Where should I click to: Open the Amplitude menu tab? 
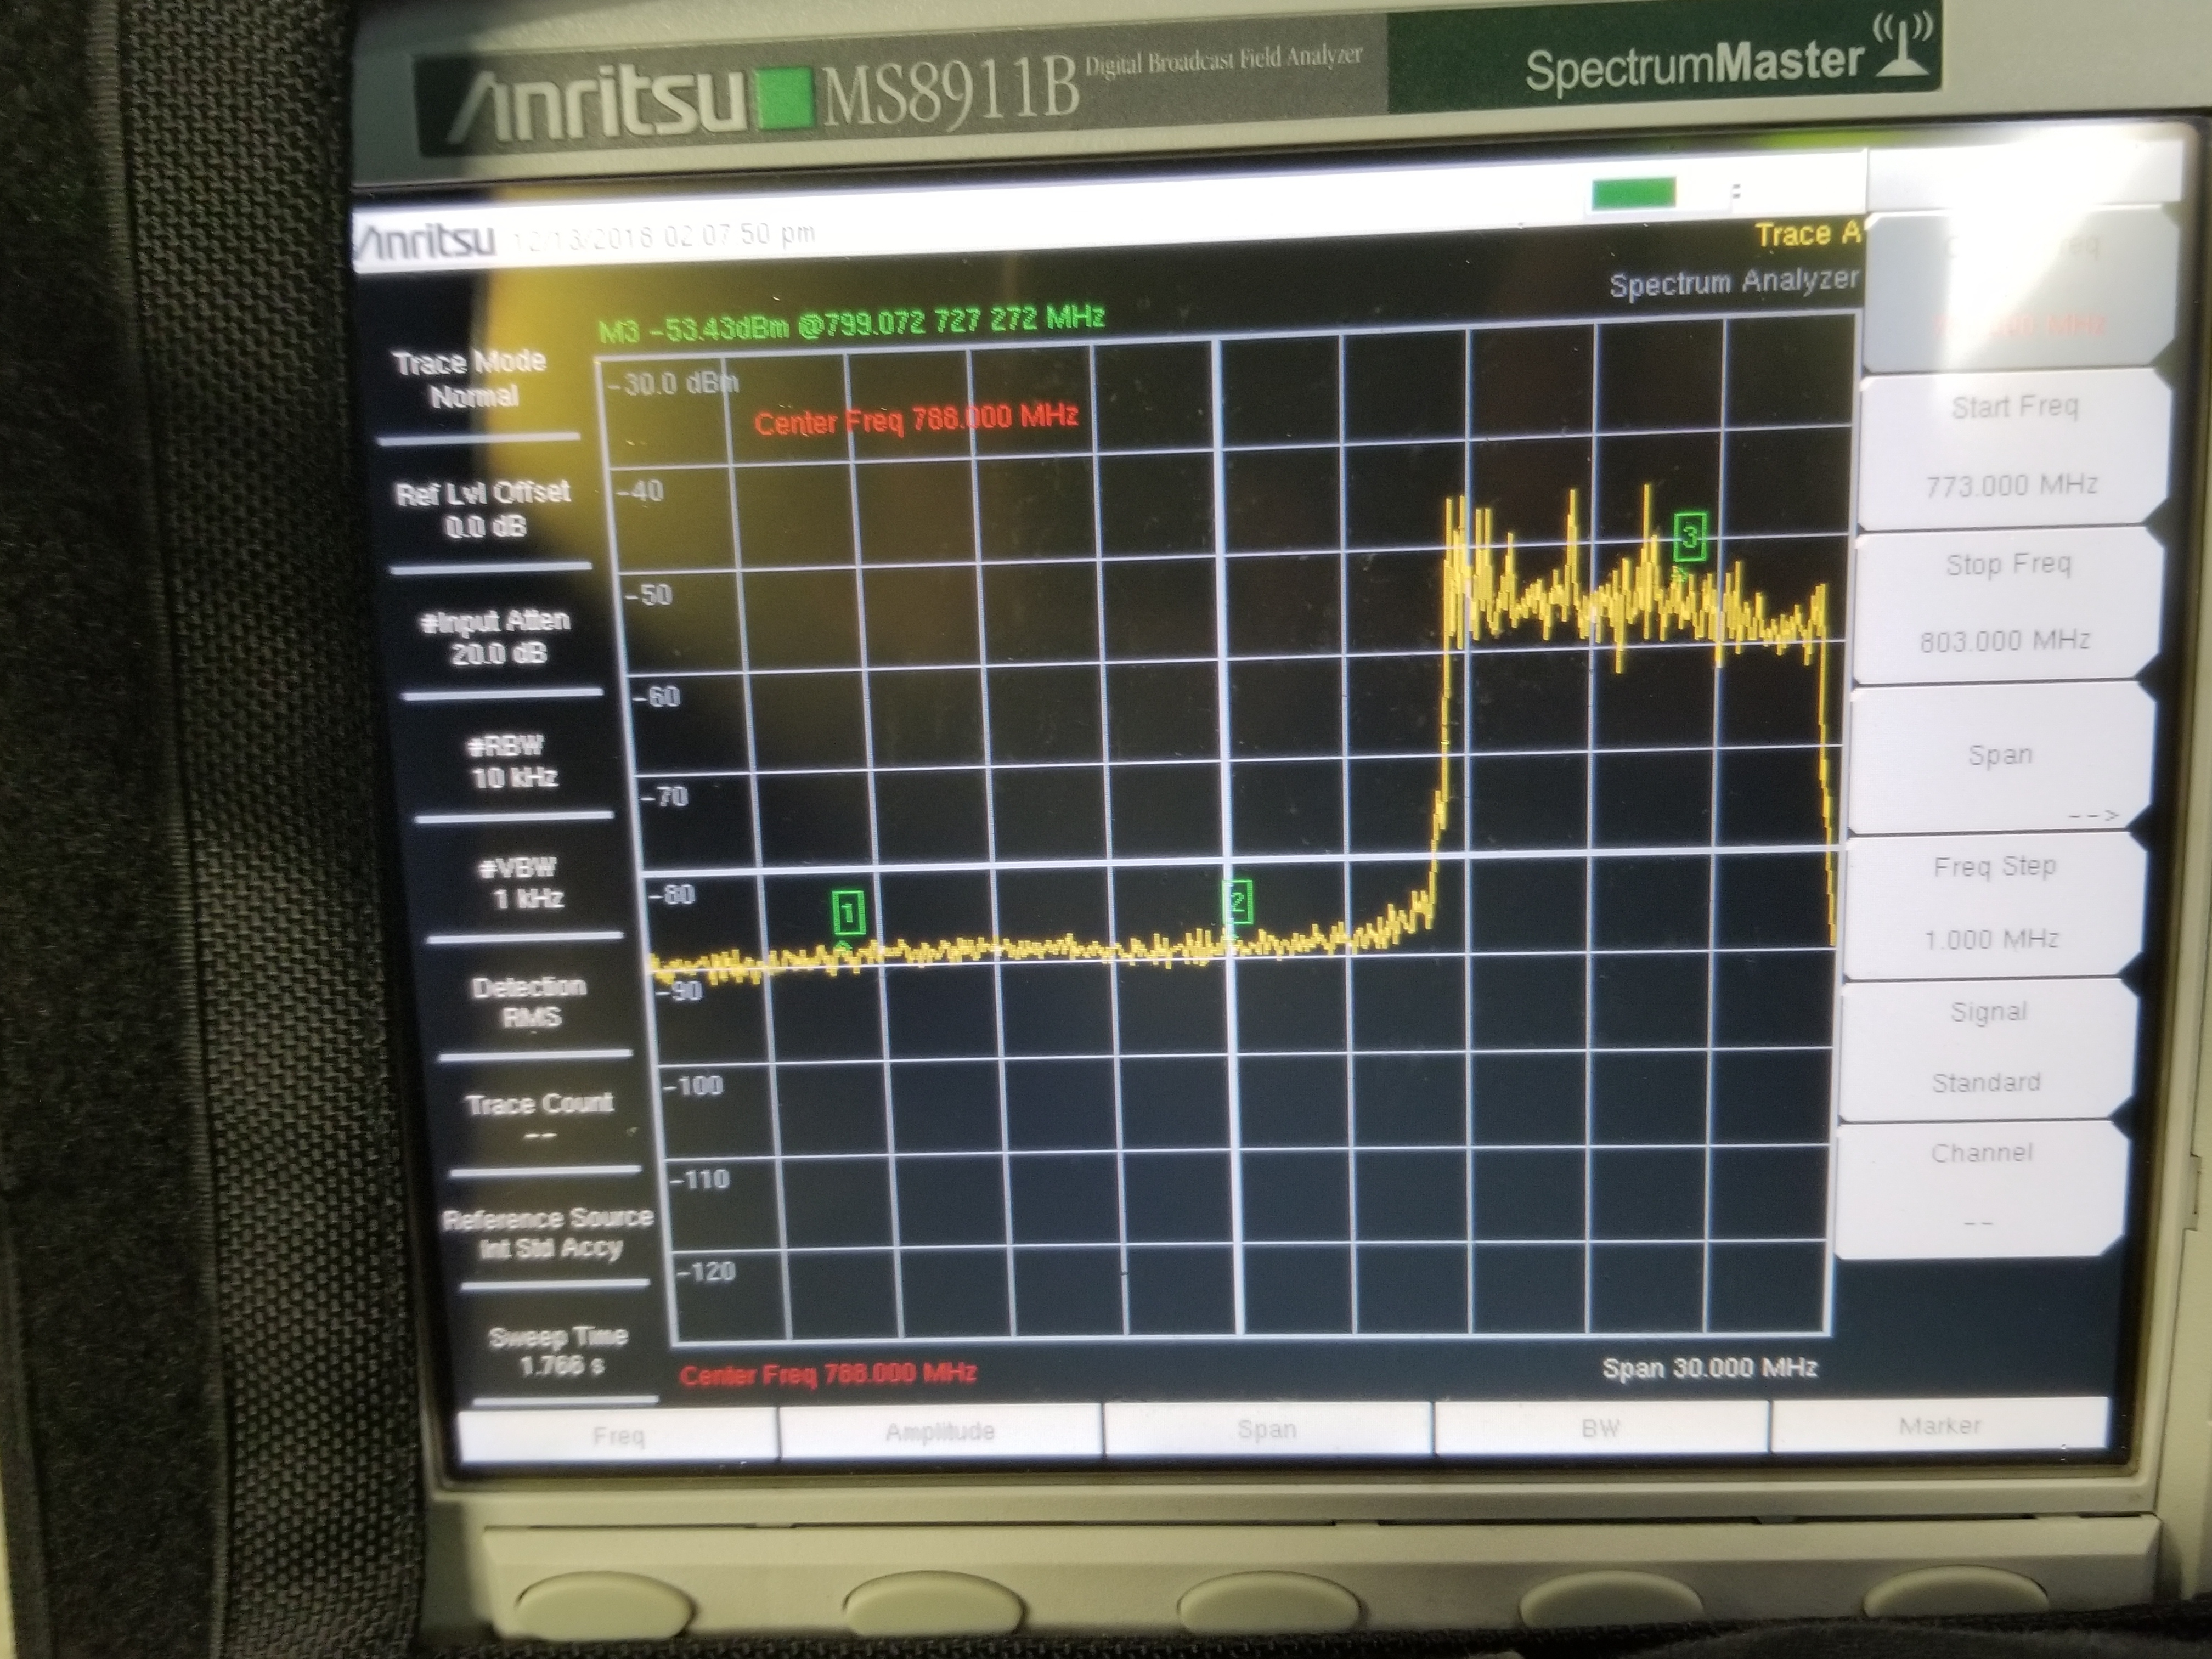[940, 1432]
